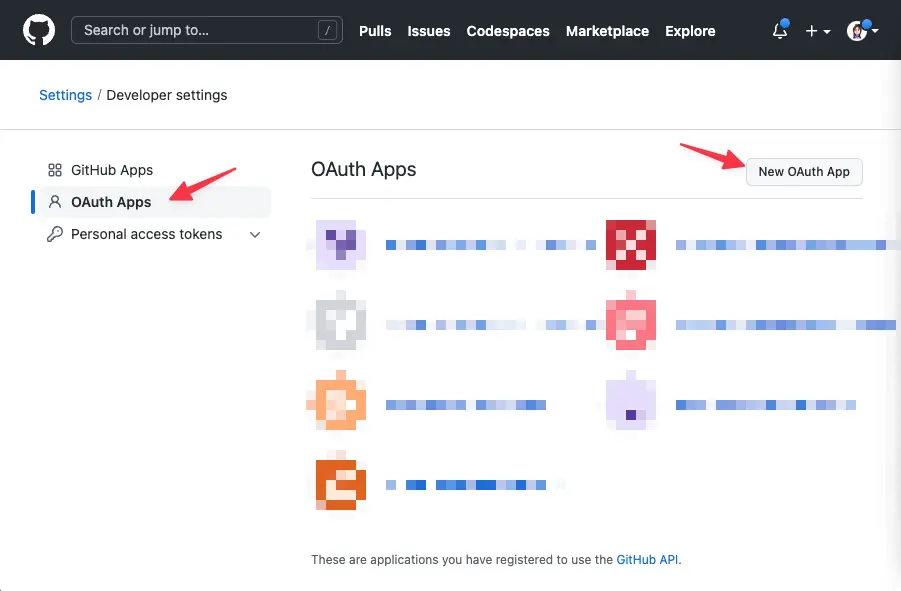
Task: Click the plus icon in the top bar
Action: pyautogui.click(x=810, y=31)
